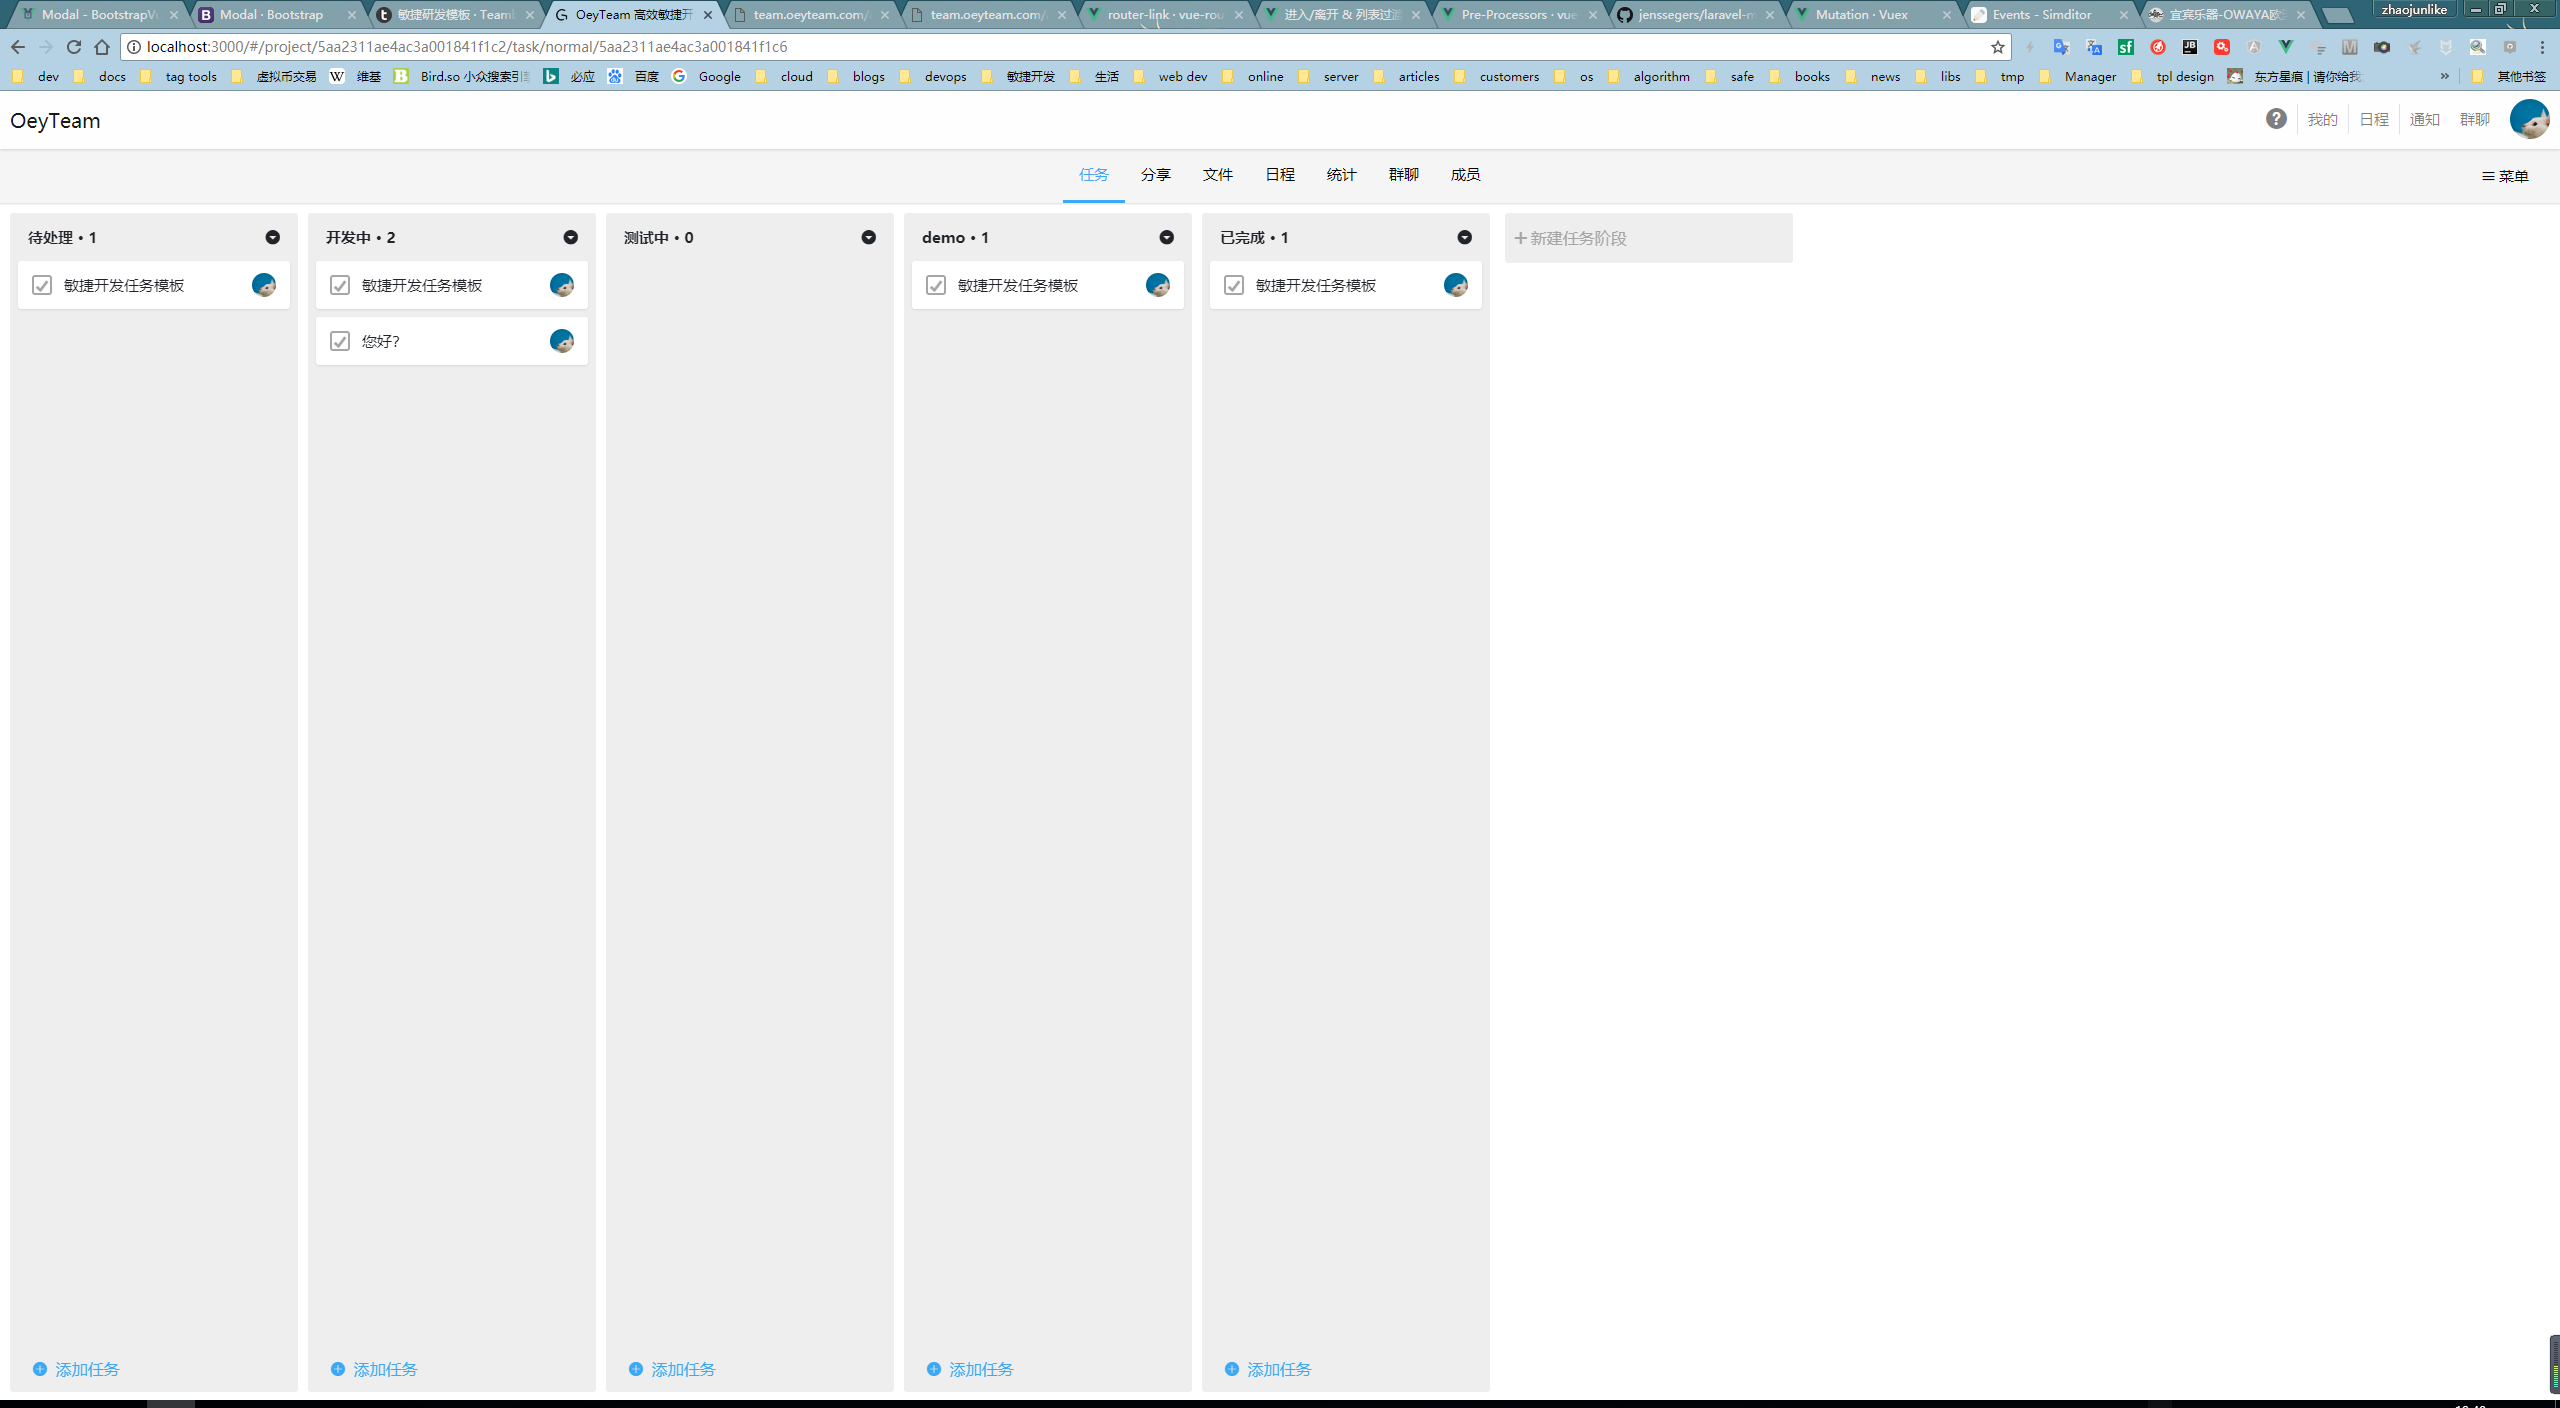This screenshot has height=1408, width=2560.
Task: Click assignee avatar on 您好? task
Action: point(562,341)
